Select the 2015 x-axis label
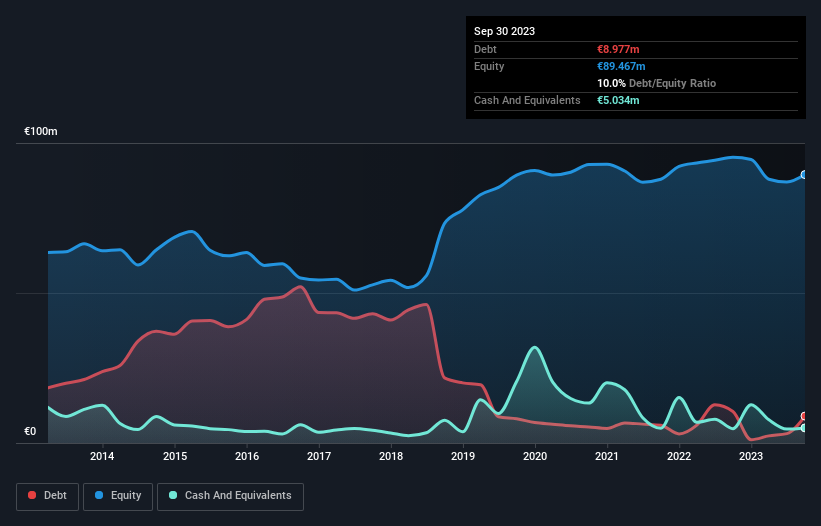Viewport: 821px width, 526px height. pyautogui.click(x=175, y=456)
